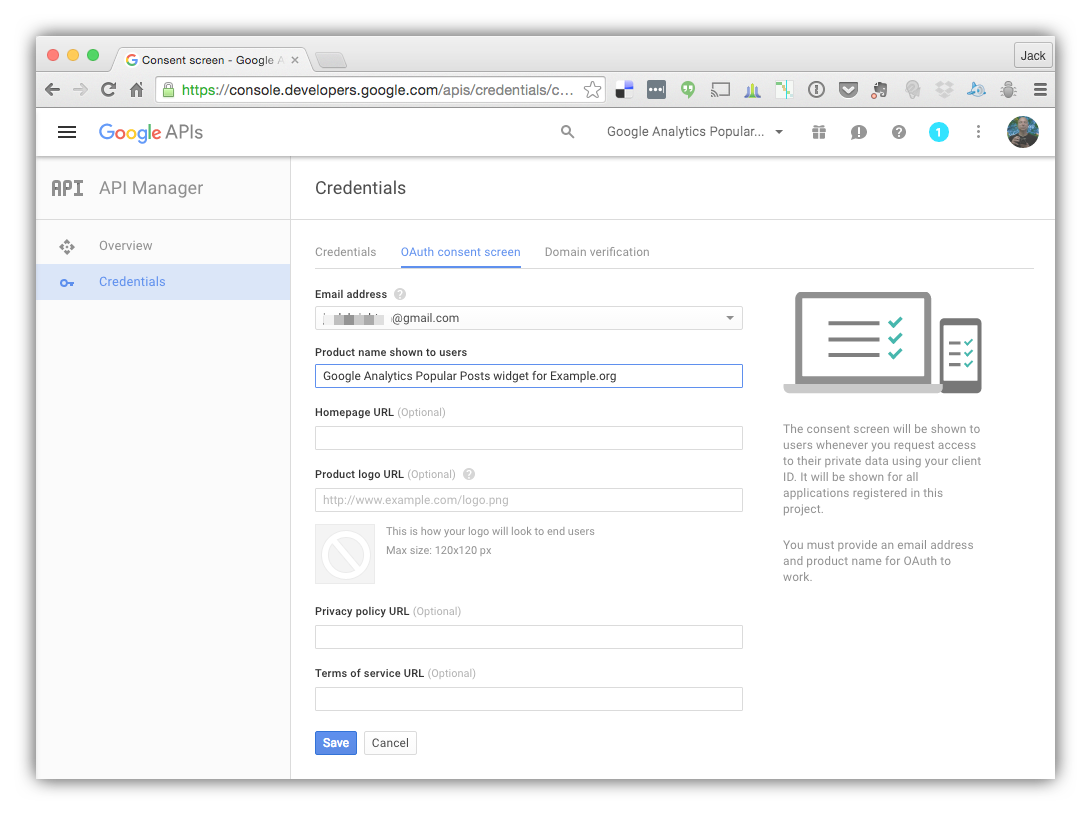
Task: Switch to the Credentials tab
Action: (x=345, y=252)
